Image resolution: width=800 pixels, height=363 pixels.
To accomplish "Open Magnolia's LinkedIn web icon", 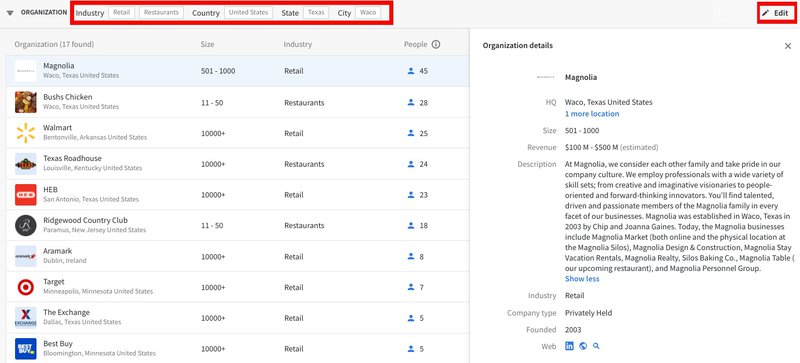I will point(569,346).
